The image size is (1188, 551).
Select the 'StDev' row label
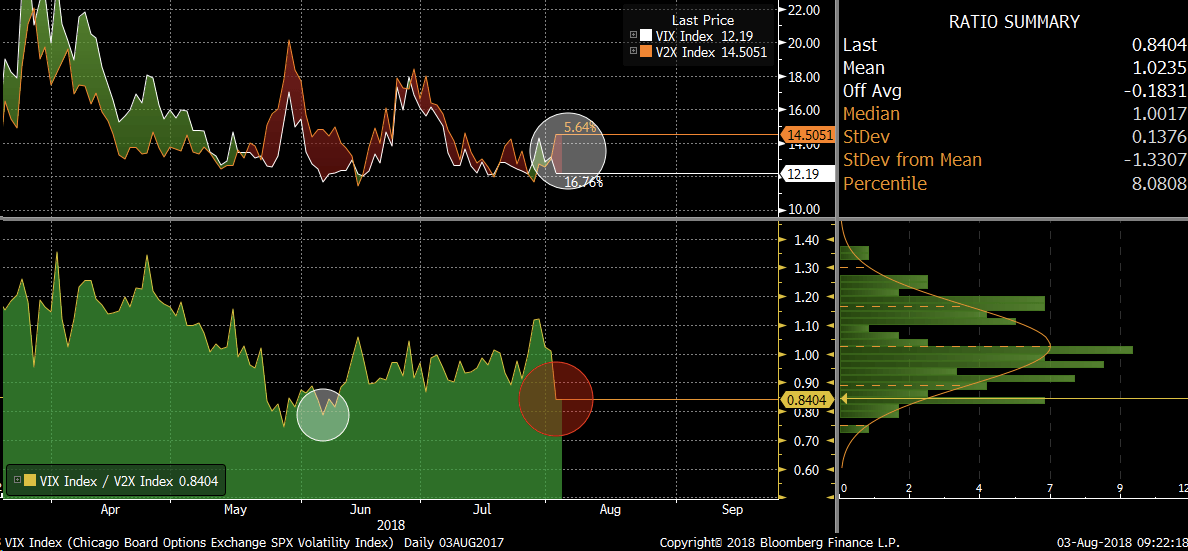(x=866, y=137)
